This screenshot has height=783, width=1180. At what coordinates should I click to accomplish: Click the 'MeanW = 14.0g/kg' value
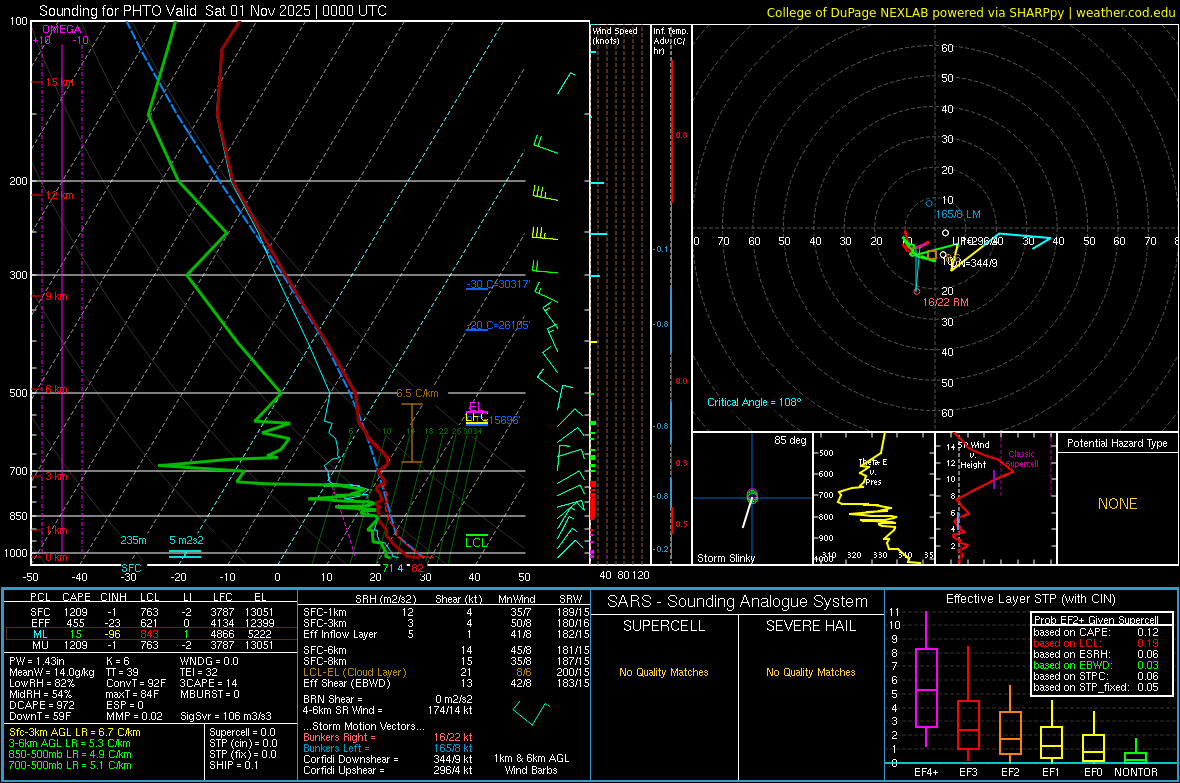pyautogui.click(x=52, y=672)
